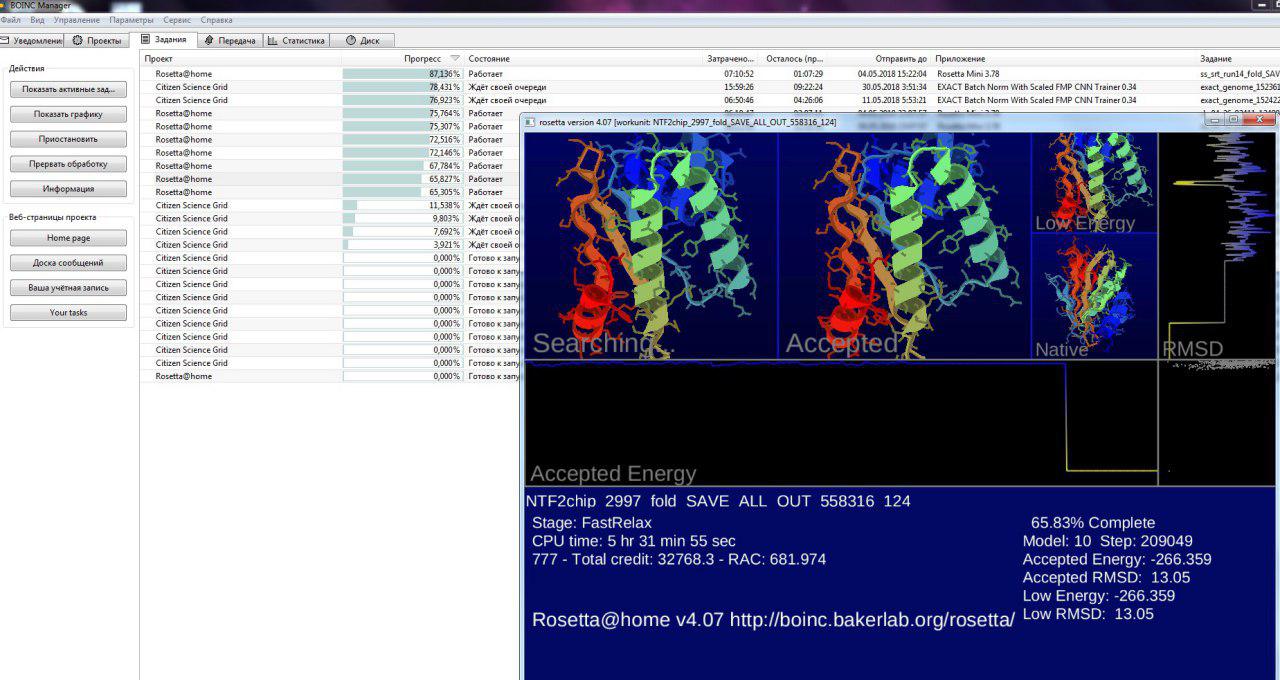Select the Rosetta@home row with 0,000% progress
The width and height of the screenshot is (1280, 680).
click(330, 376)
